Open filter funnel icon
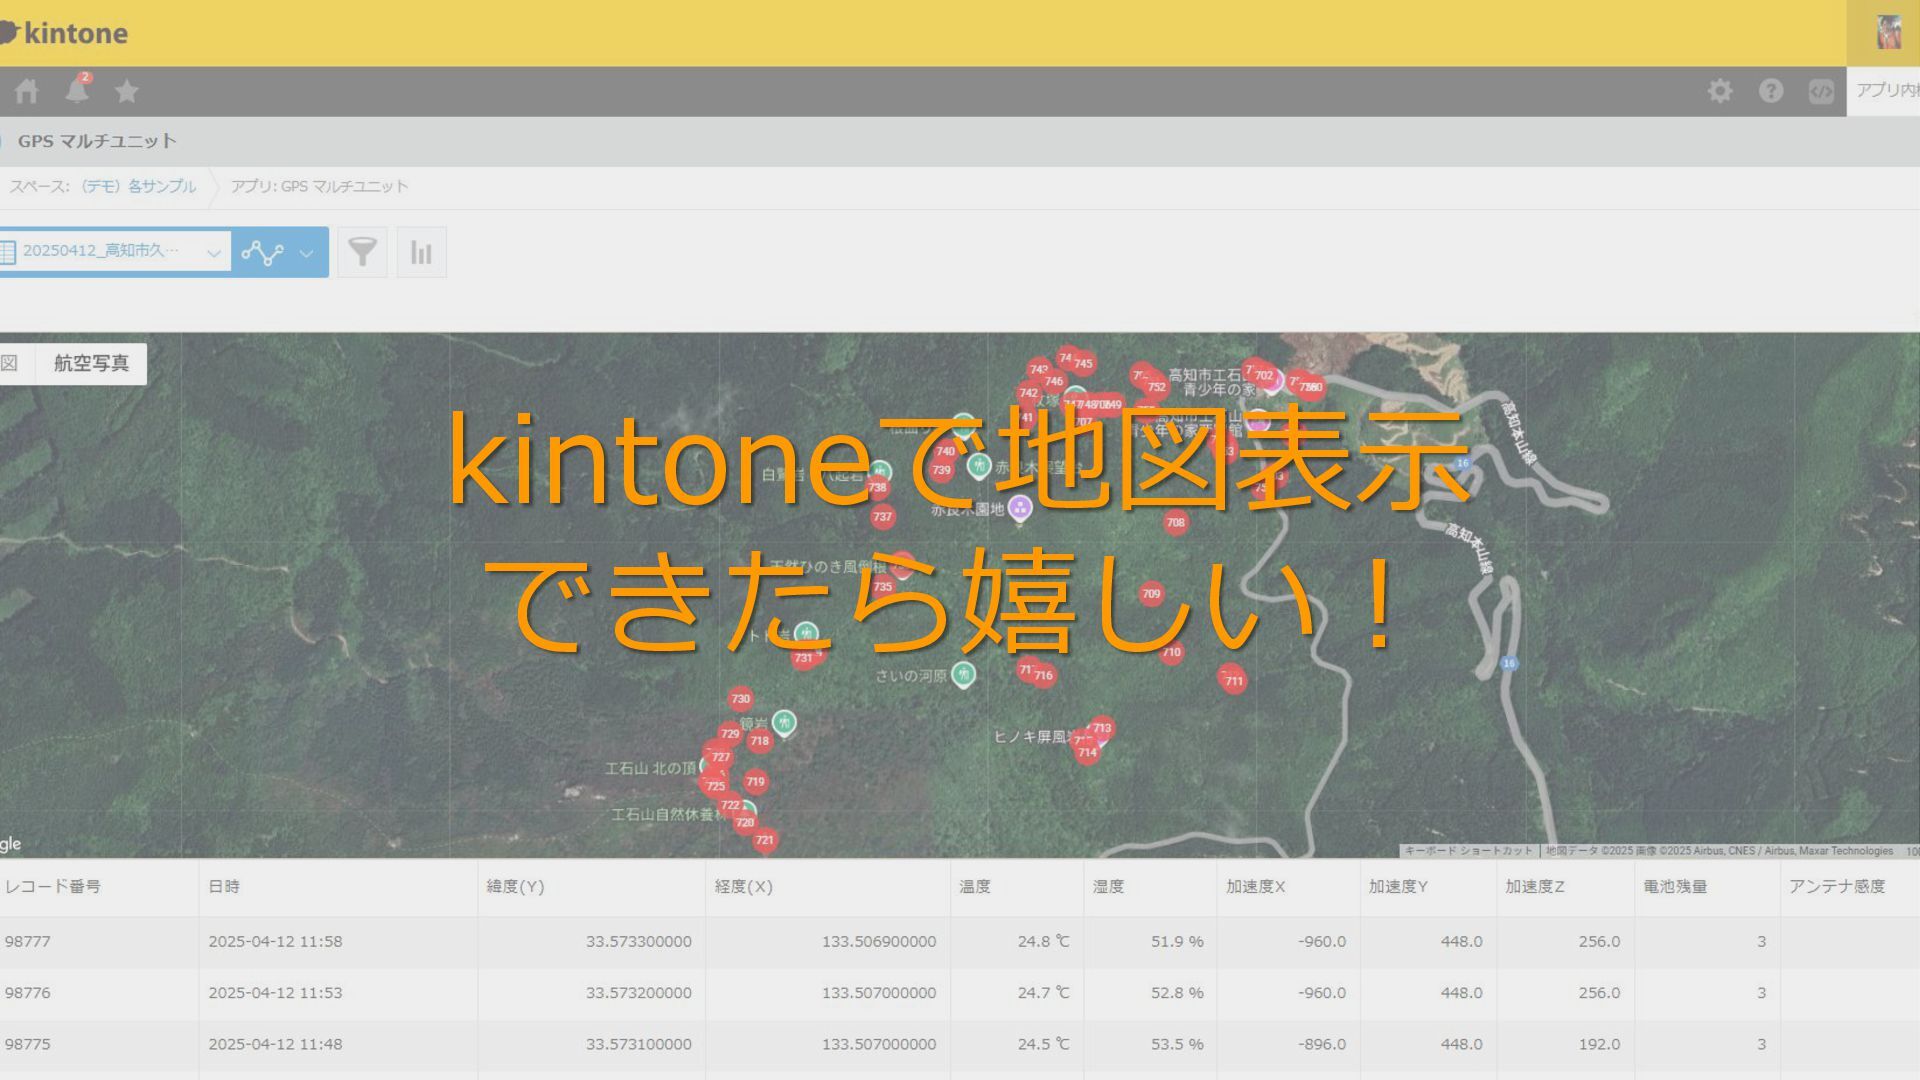This screenshot has height=1080, width=1920. 362,252
